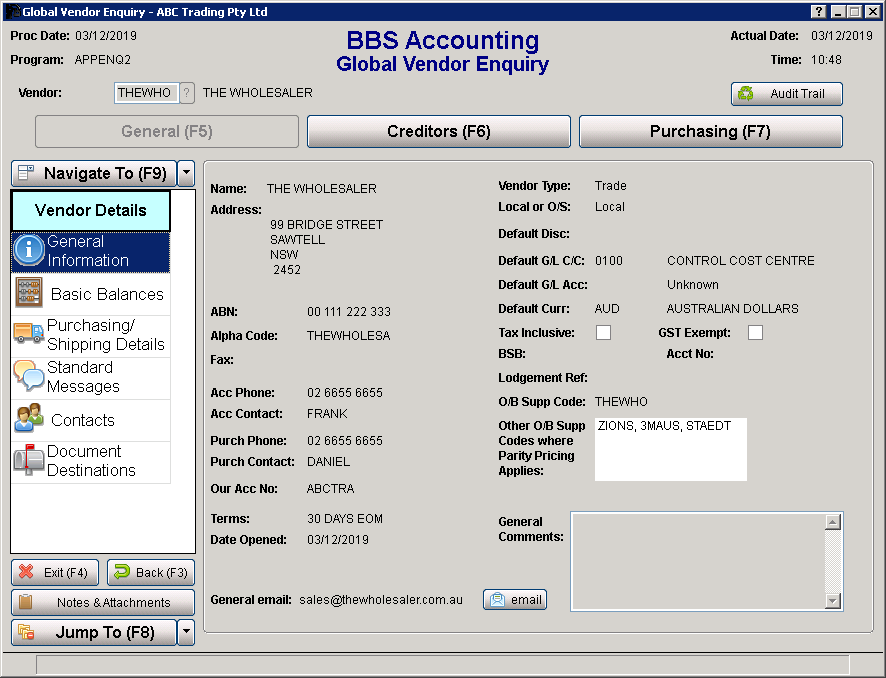Expand the Jump To dropdown arrow
The height and width of the screenshot is (678, 886).
[x=186, y=632]
